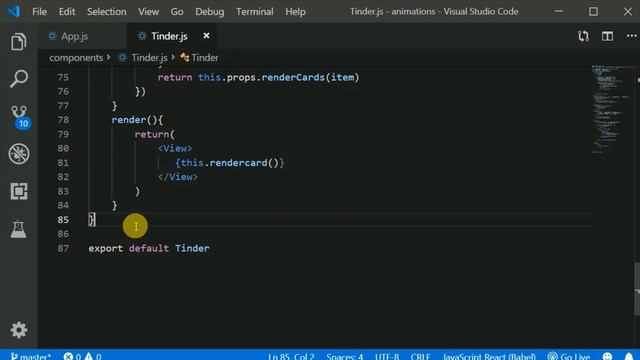
Task: Click the opening View tag on line 80
Action: pyautogui.click(x=175, y=148)
